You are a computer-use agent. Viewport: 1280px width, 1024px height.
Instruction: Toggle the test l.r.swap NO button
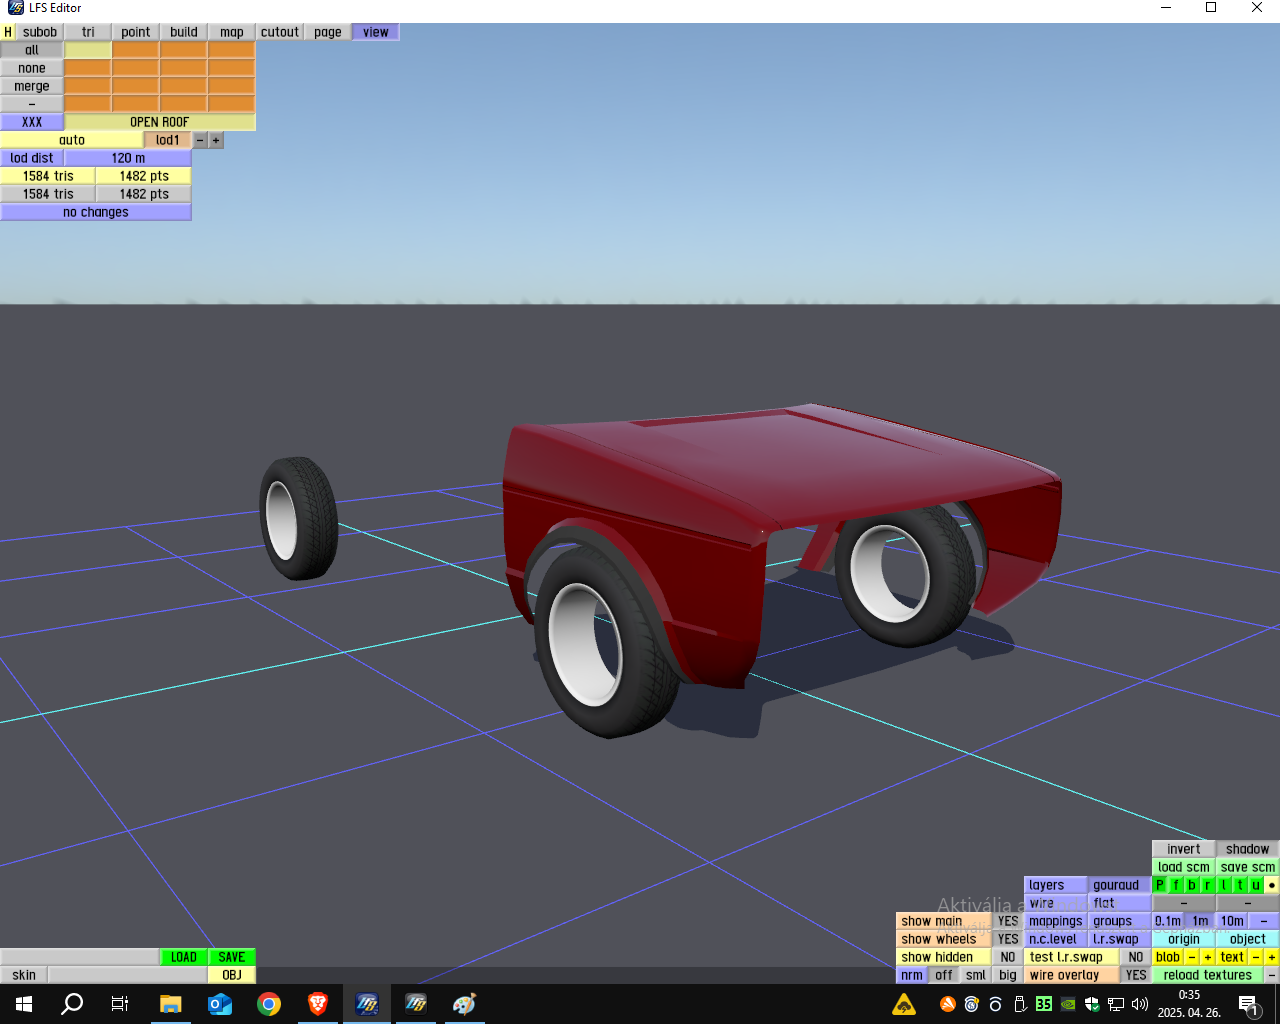1136,957
